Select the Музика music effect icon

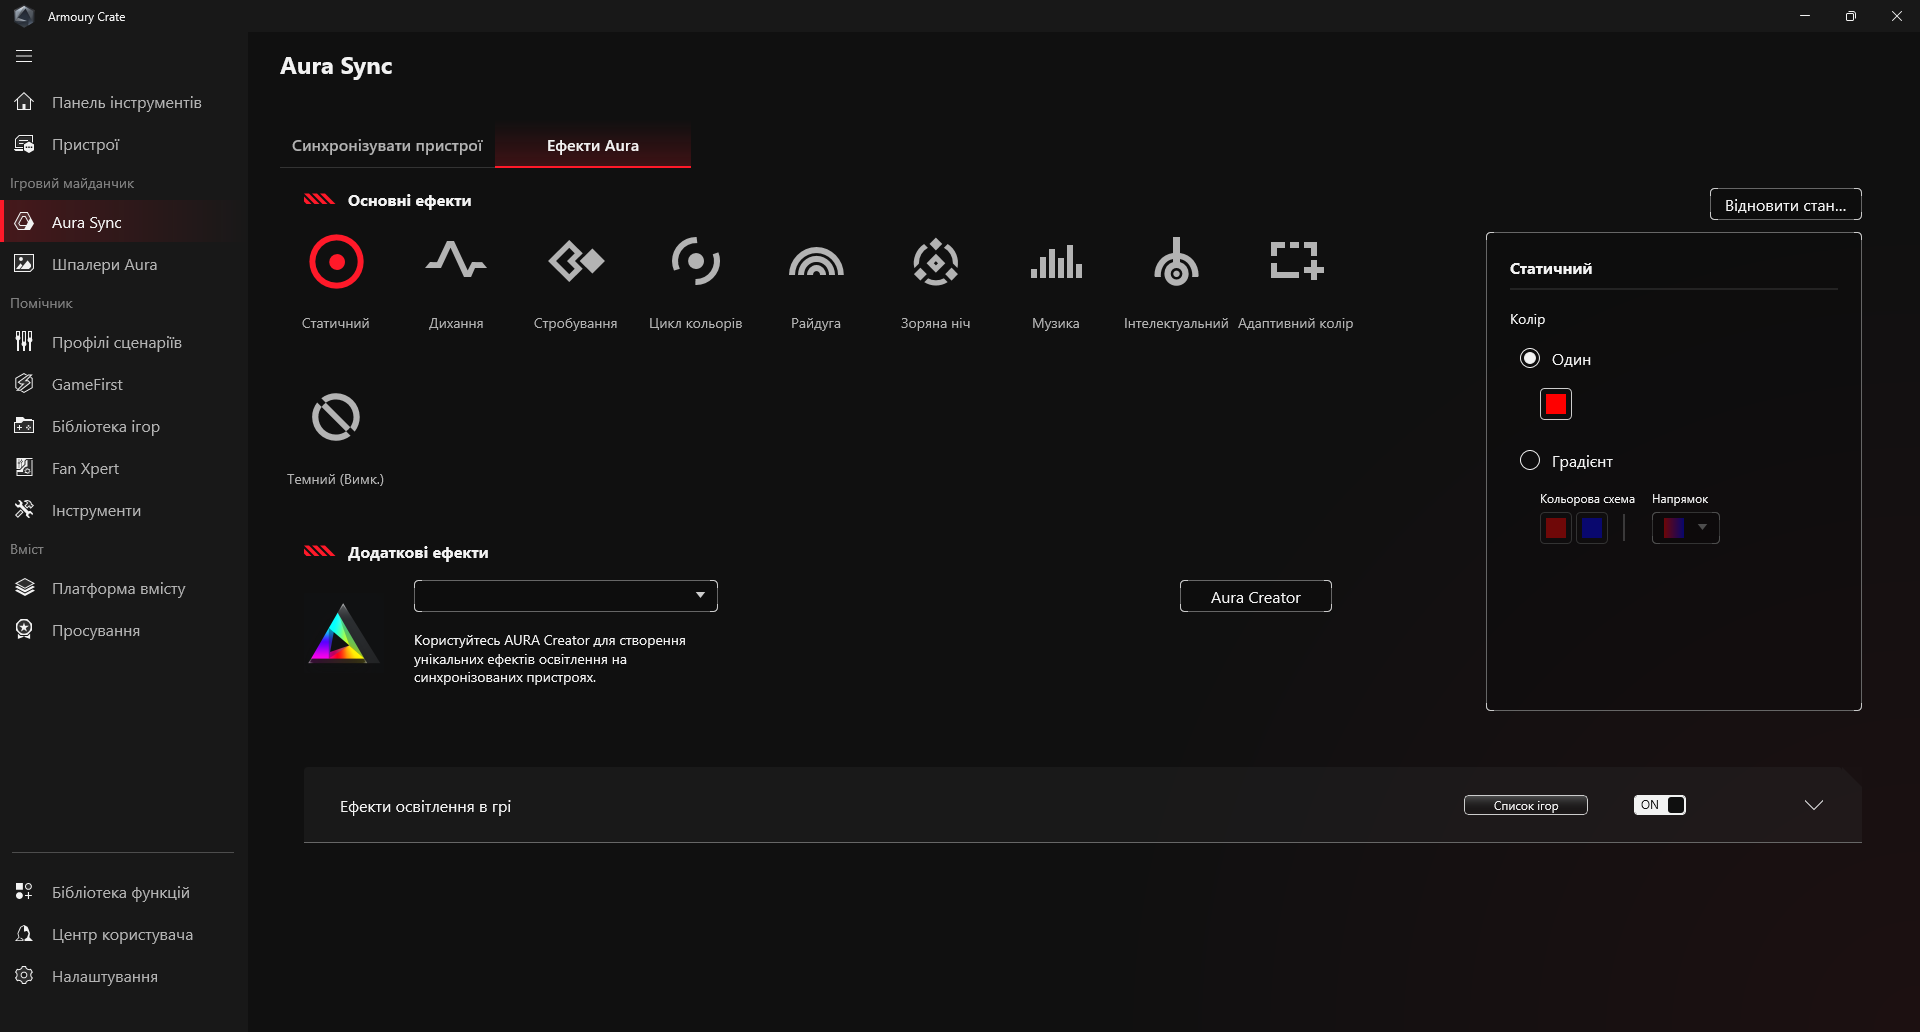click(1056, 262)
